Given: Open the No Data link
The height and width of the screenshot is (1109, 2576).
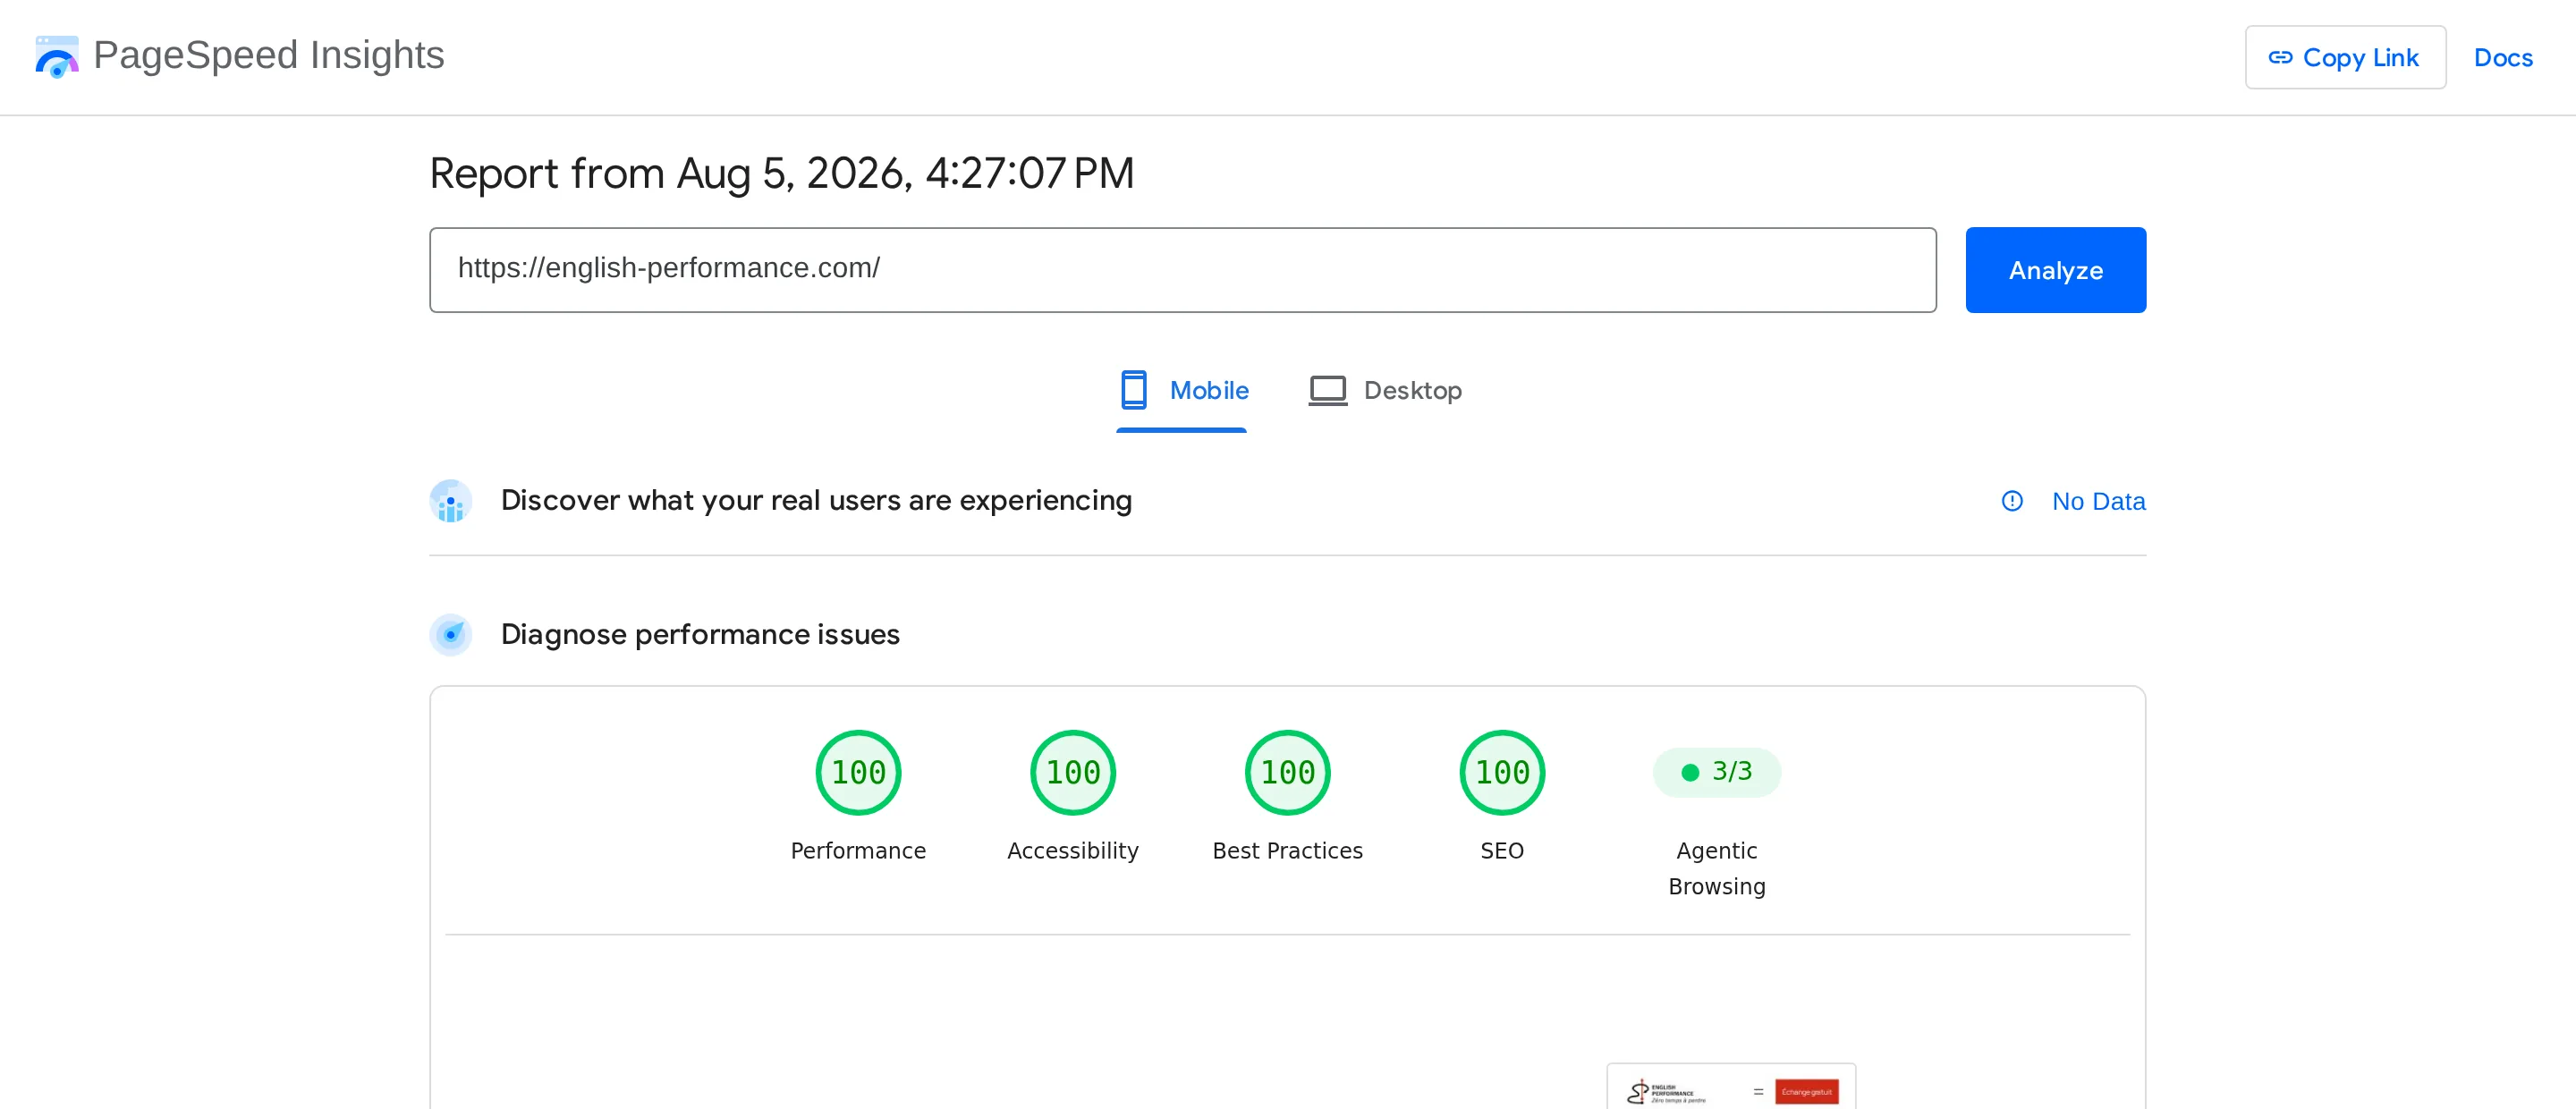Looking at the screenshot, I should (x=2098, y=501).
